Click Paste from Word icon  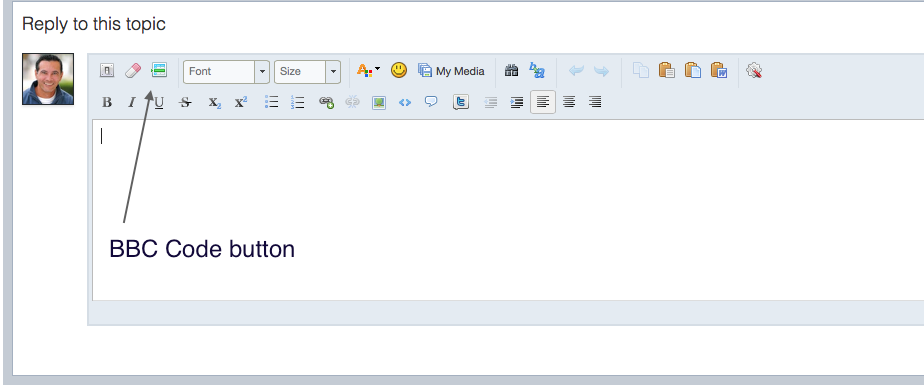click(719, 71)
